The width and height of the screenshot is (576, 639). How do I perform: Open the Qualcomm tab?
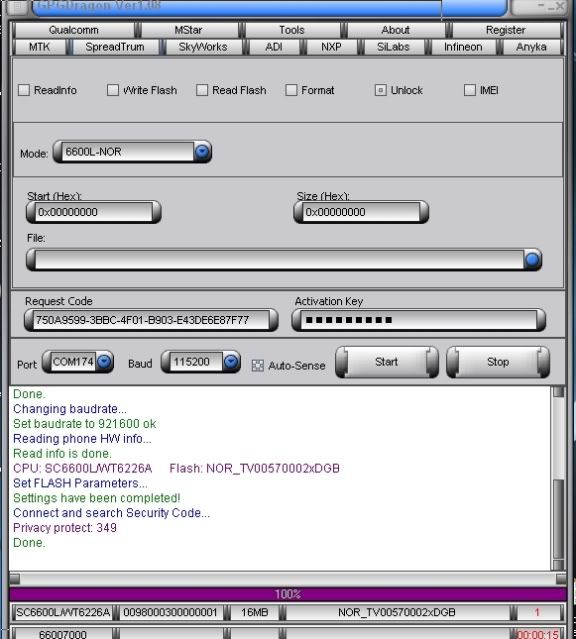click(x=74, y=30)
